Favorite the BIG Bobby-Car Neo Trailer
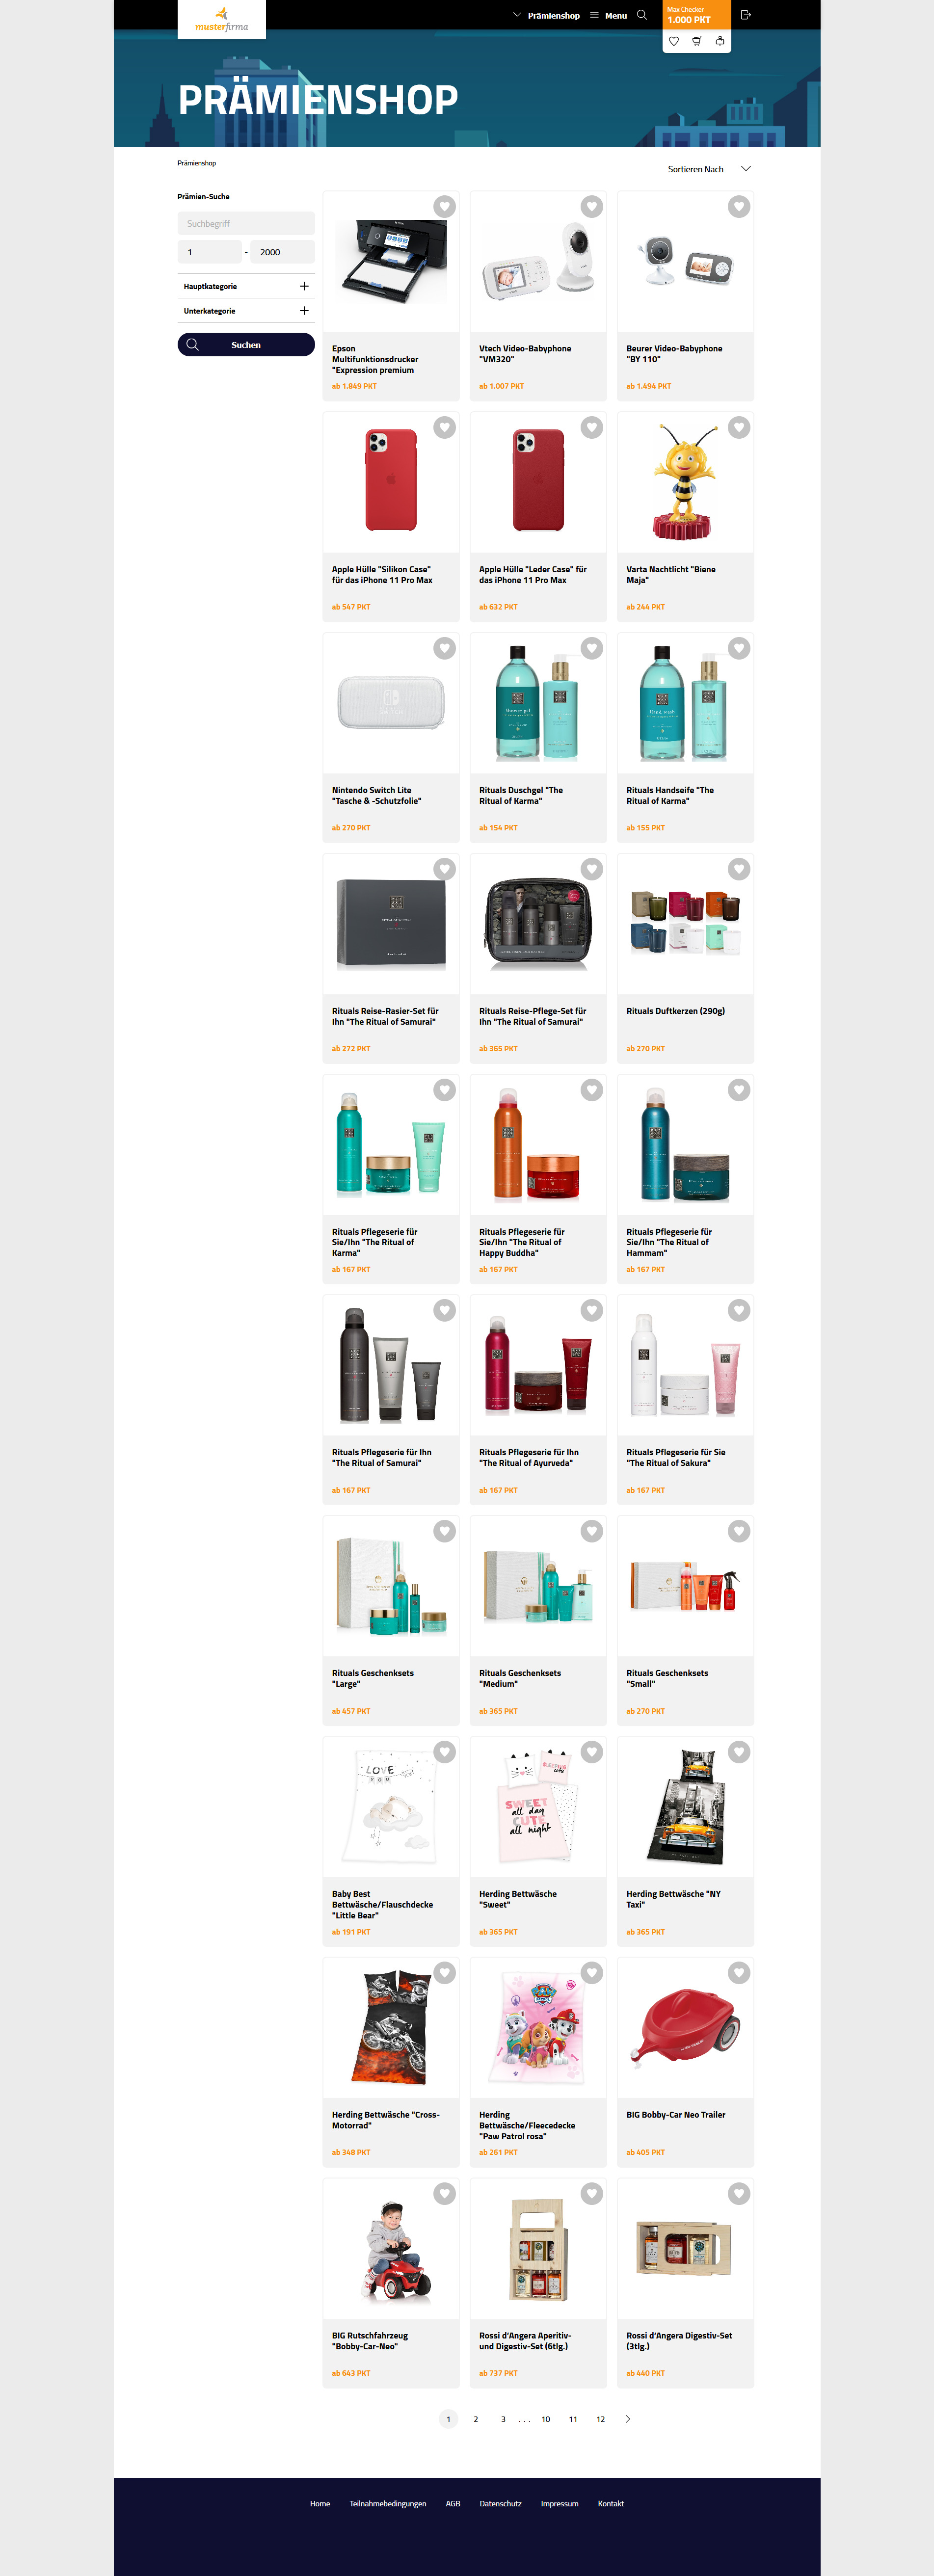 tap(739, 1973)
